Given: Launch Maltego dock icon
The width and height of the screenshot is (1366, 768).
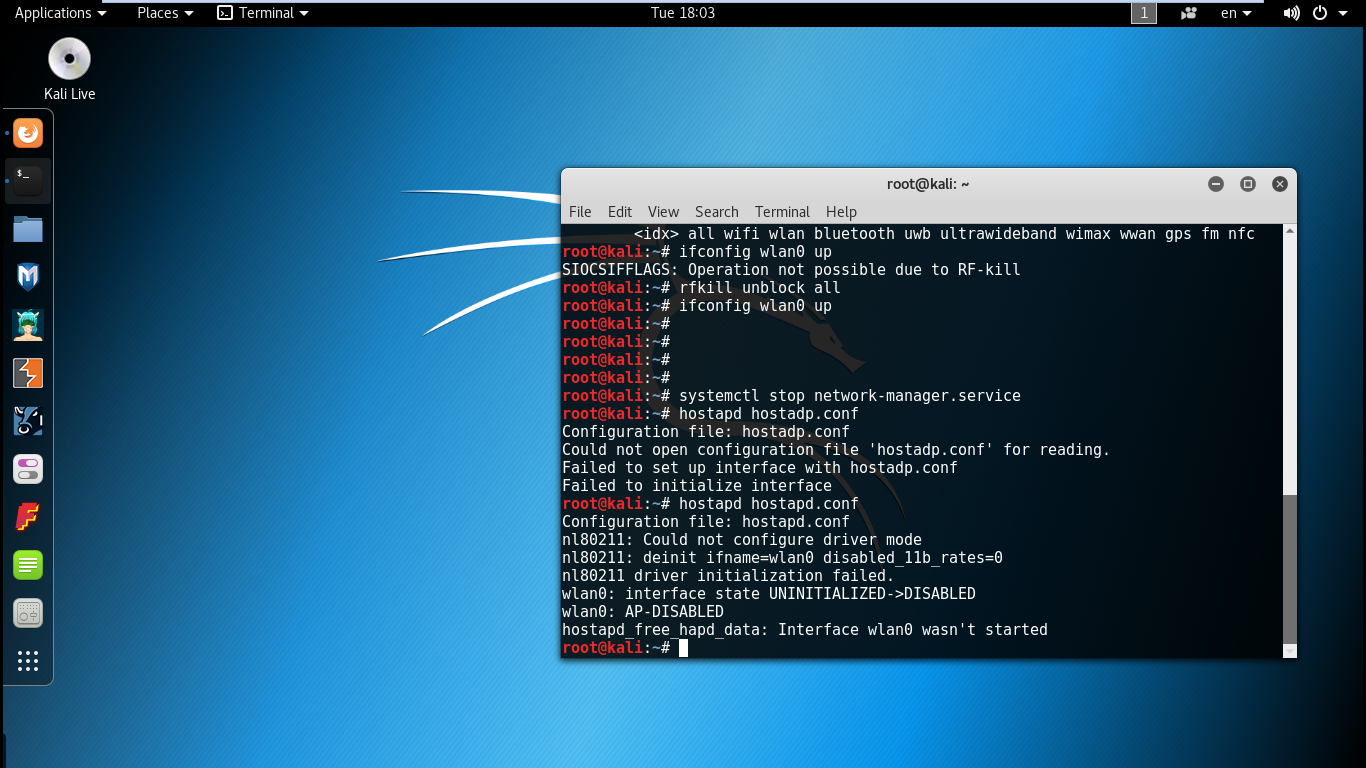Looking at the screenshot, I should click(x=28, y=421).
